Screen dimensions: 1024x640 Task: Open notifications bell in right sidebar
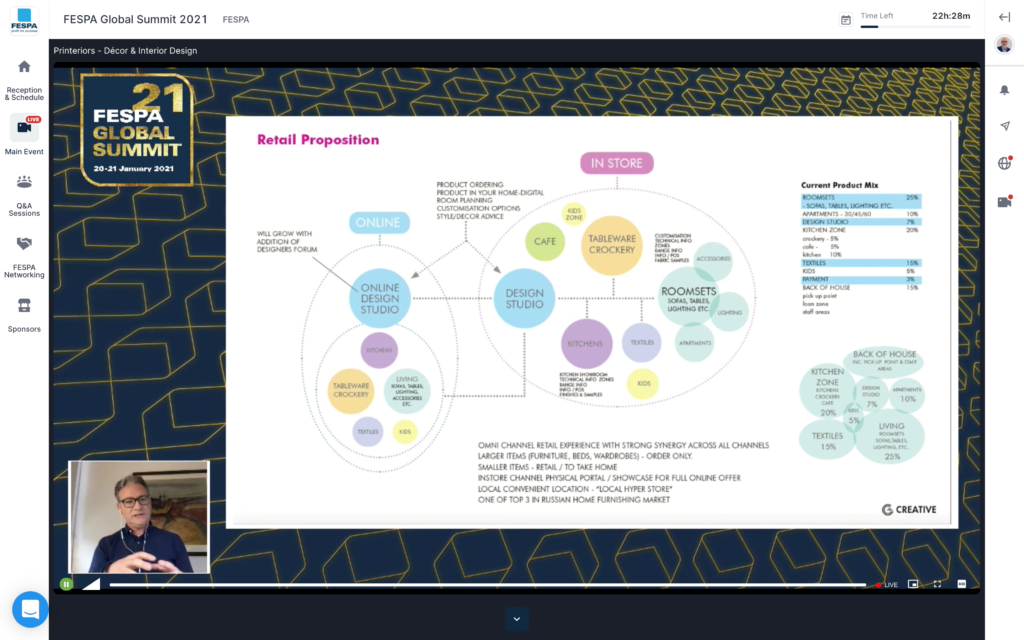point(1004,90)
